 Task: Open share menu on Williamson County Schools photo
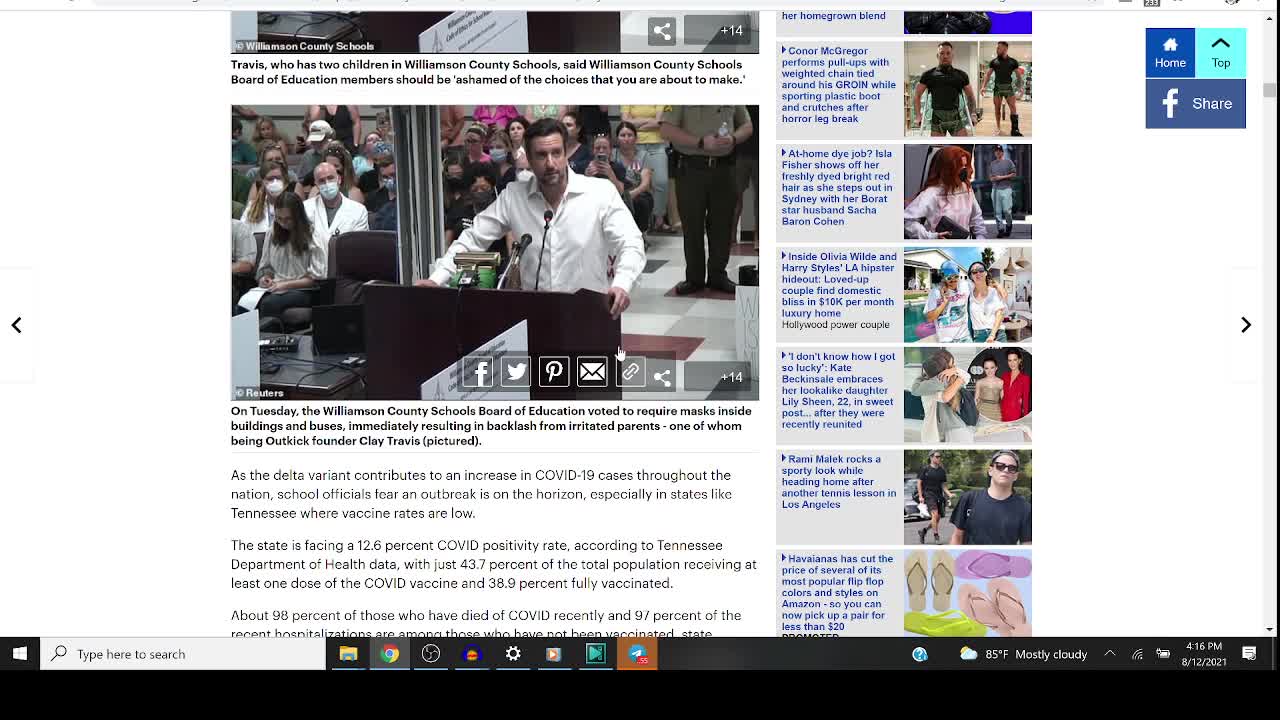(662, 31)
